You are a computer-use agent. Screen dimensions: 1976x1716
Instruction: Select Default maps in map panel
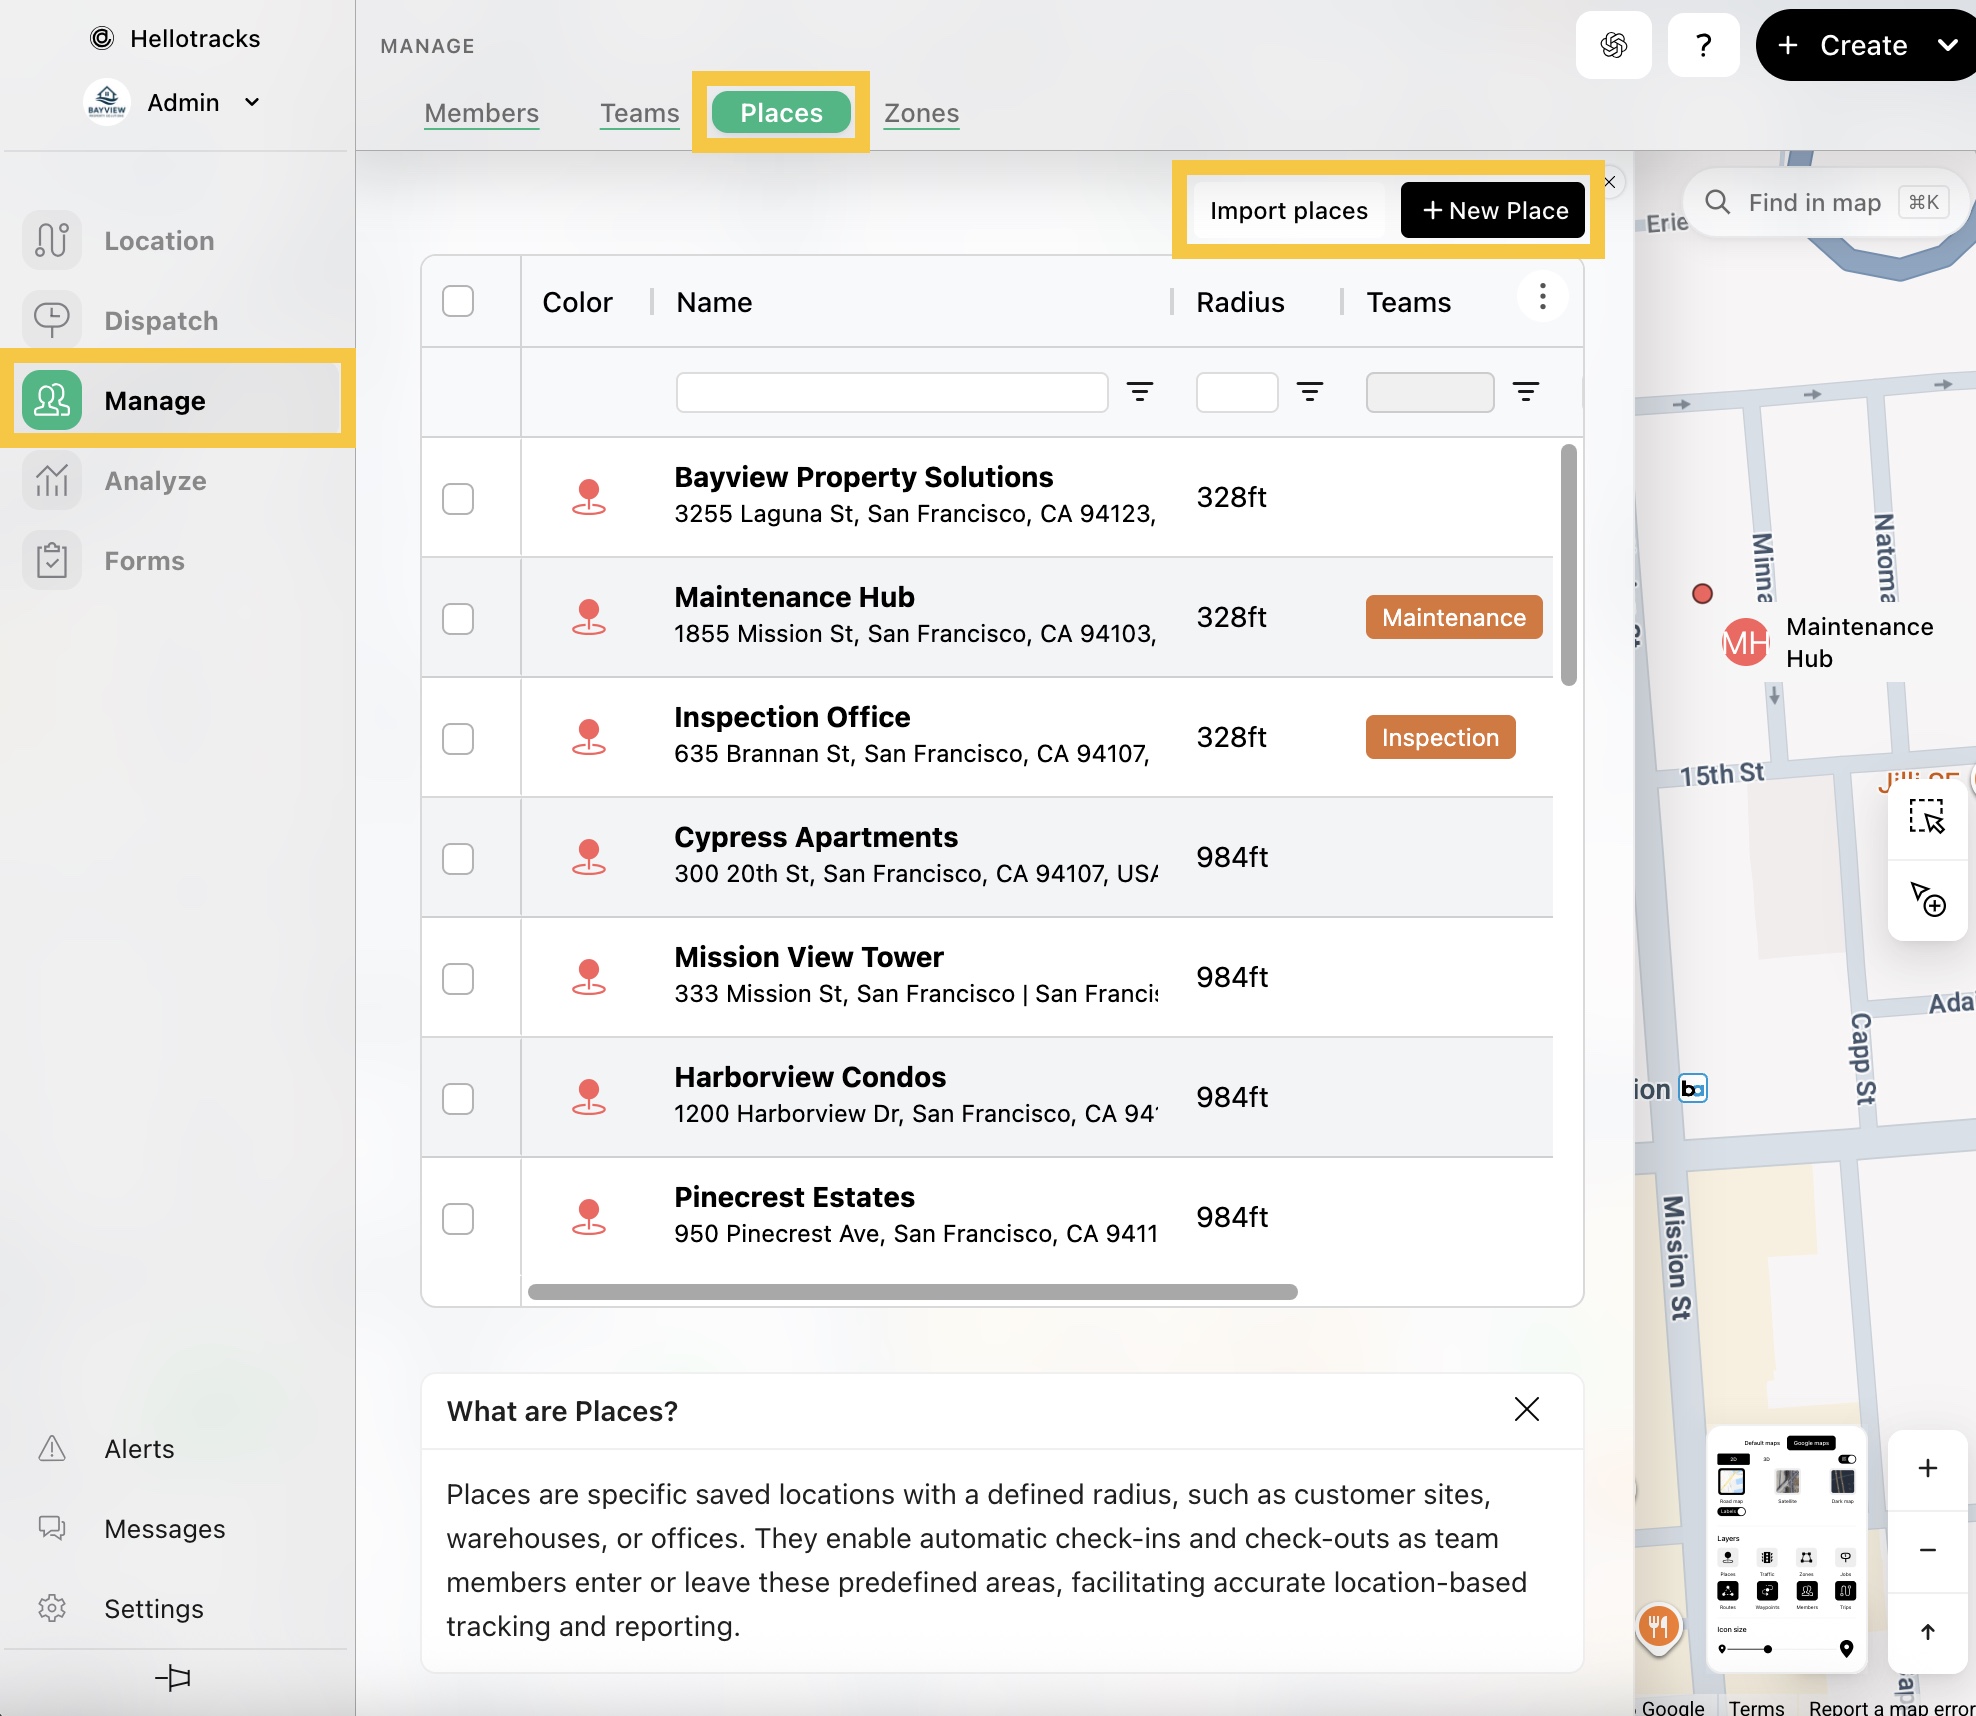[1762, 1443]
